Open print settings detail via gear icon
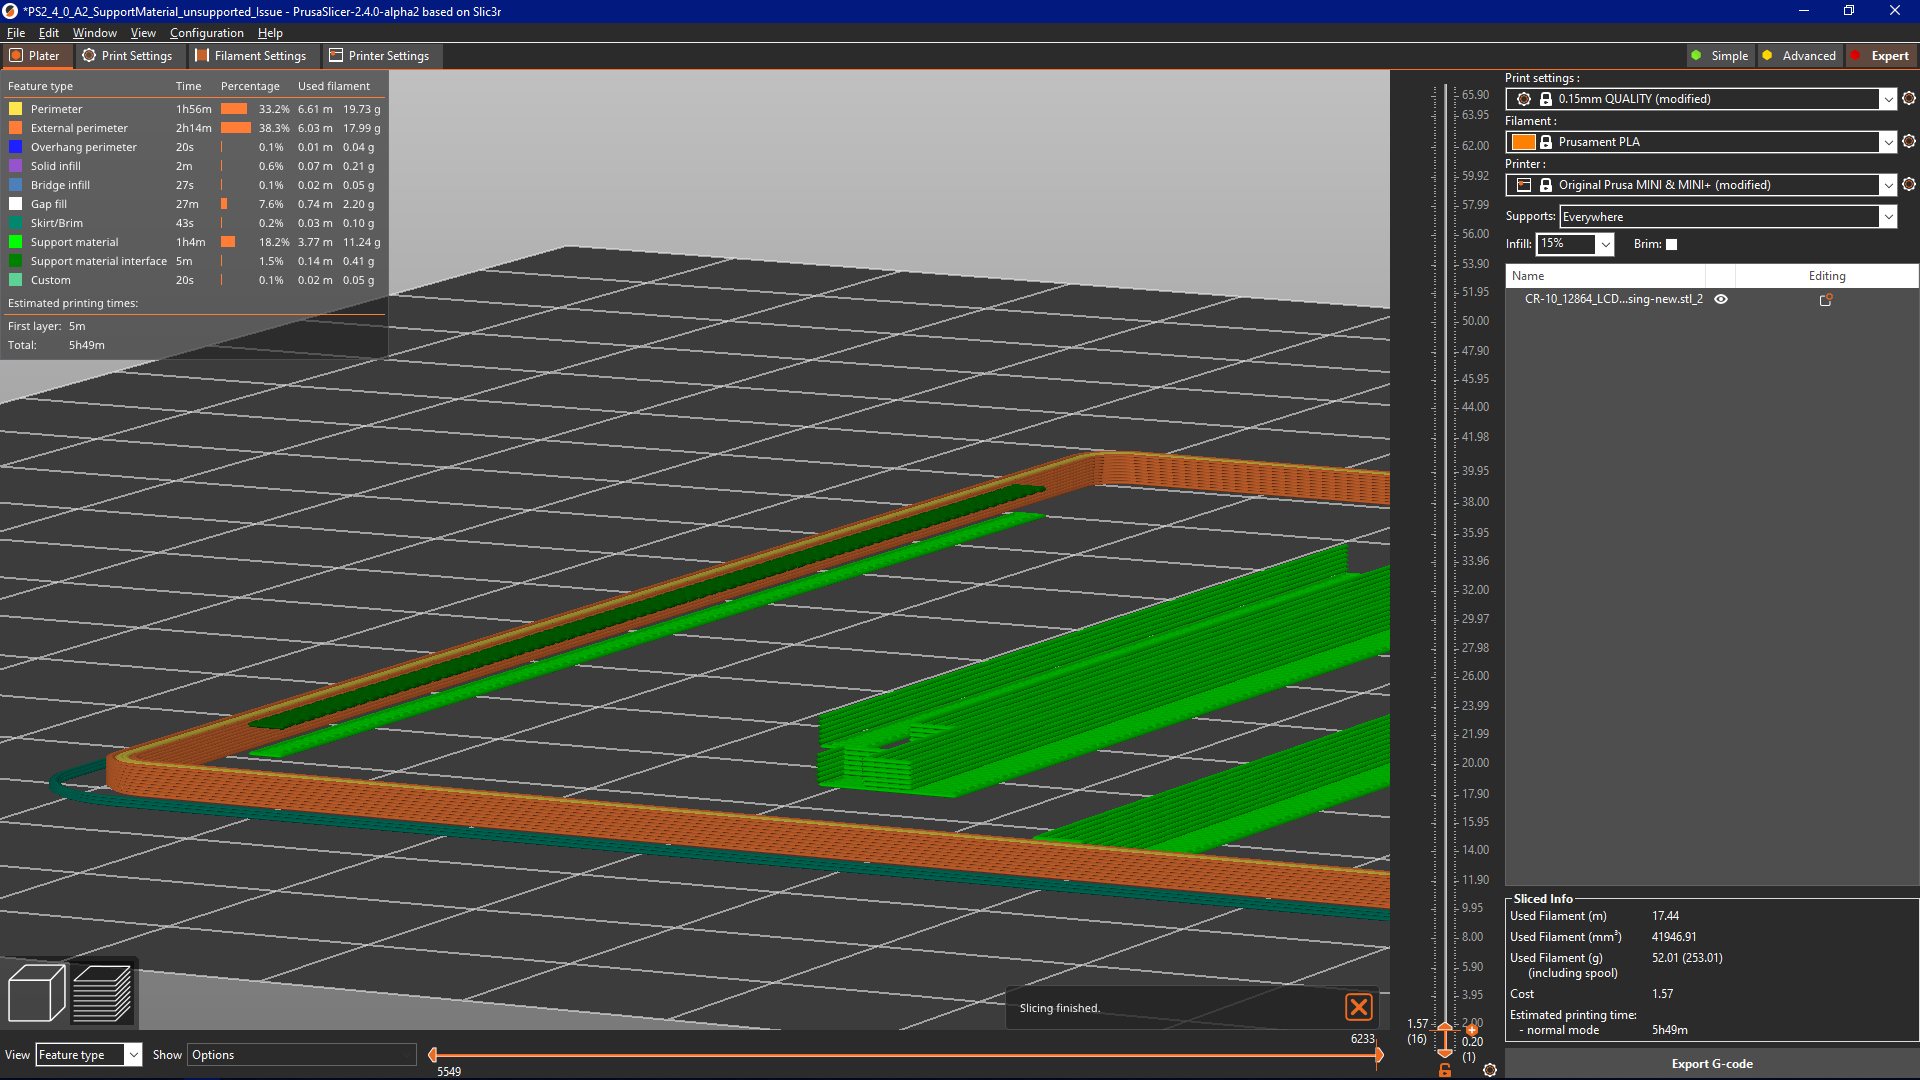The width and height of the screenshot is (1920, 1080). click(1908, 99)
